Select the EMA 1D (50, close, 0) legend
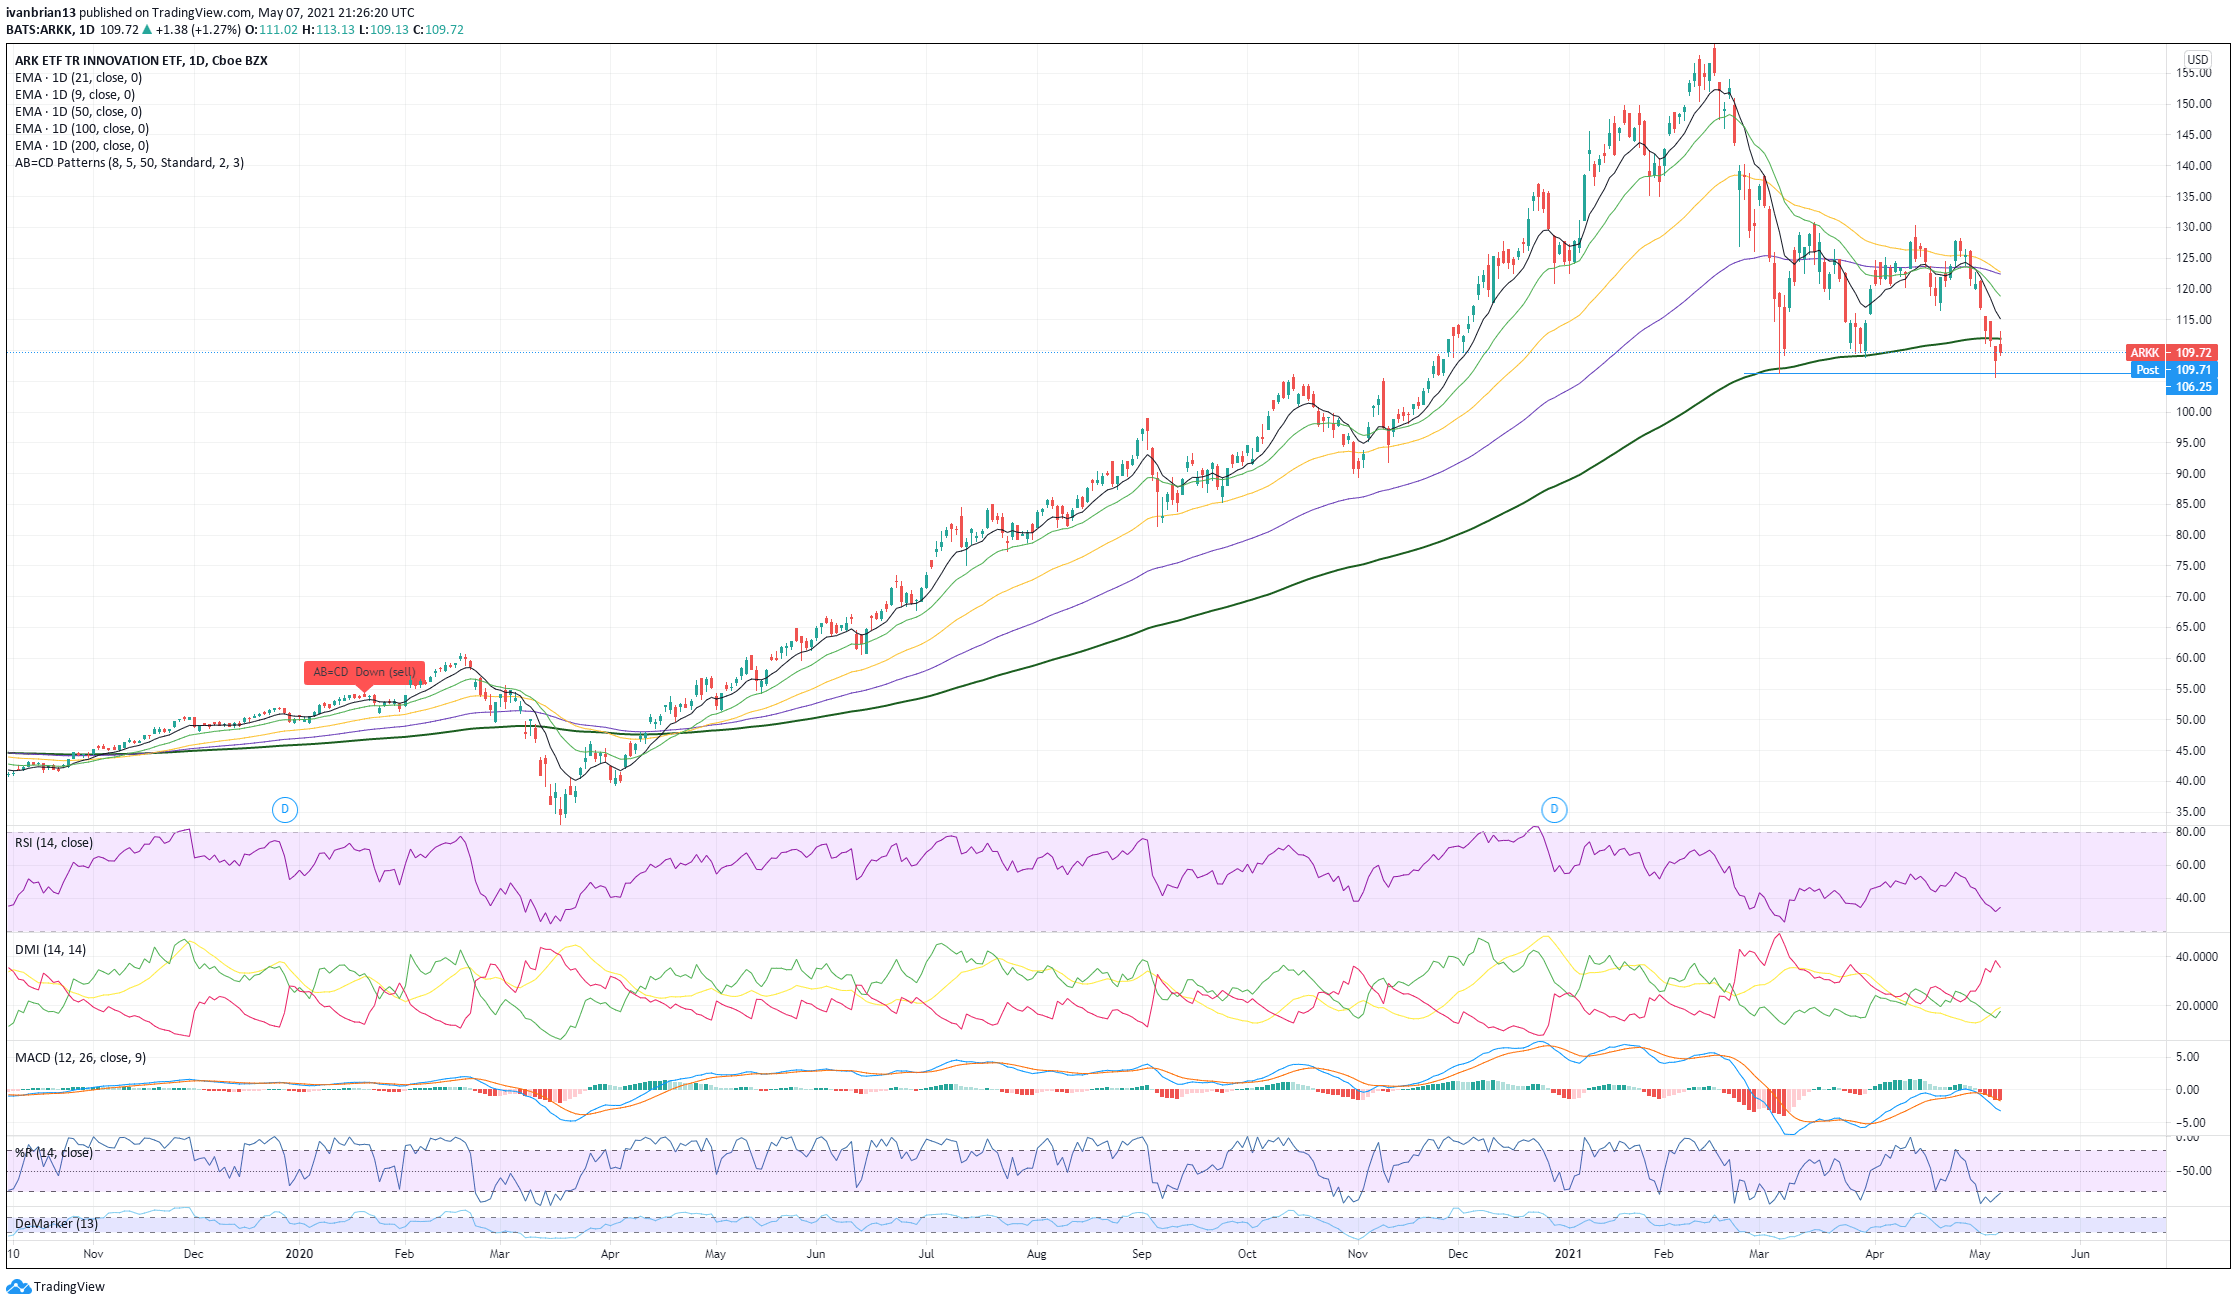 click(x=78, y=111)
